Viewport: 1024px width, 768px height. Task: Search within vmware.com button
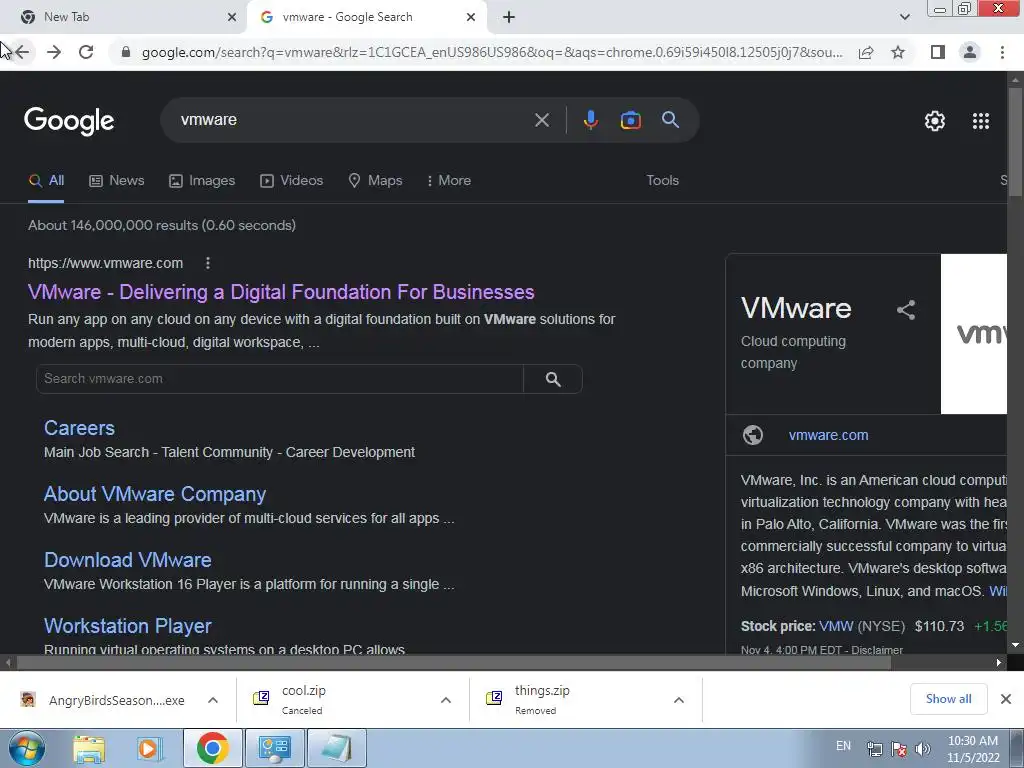point(552,379)
